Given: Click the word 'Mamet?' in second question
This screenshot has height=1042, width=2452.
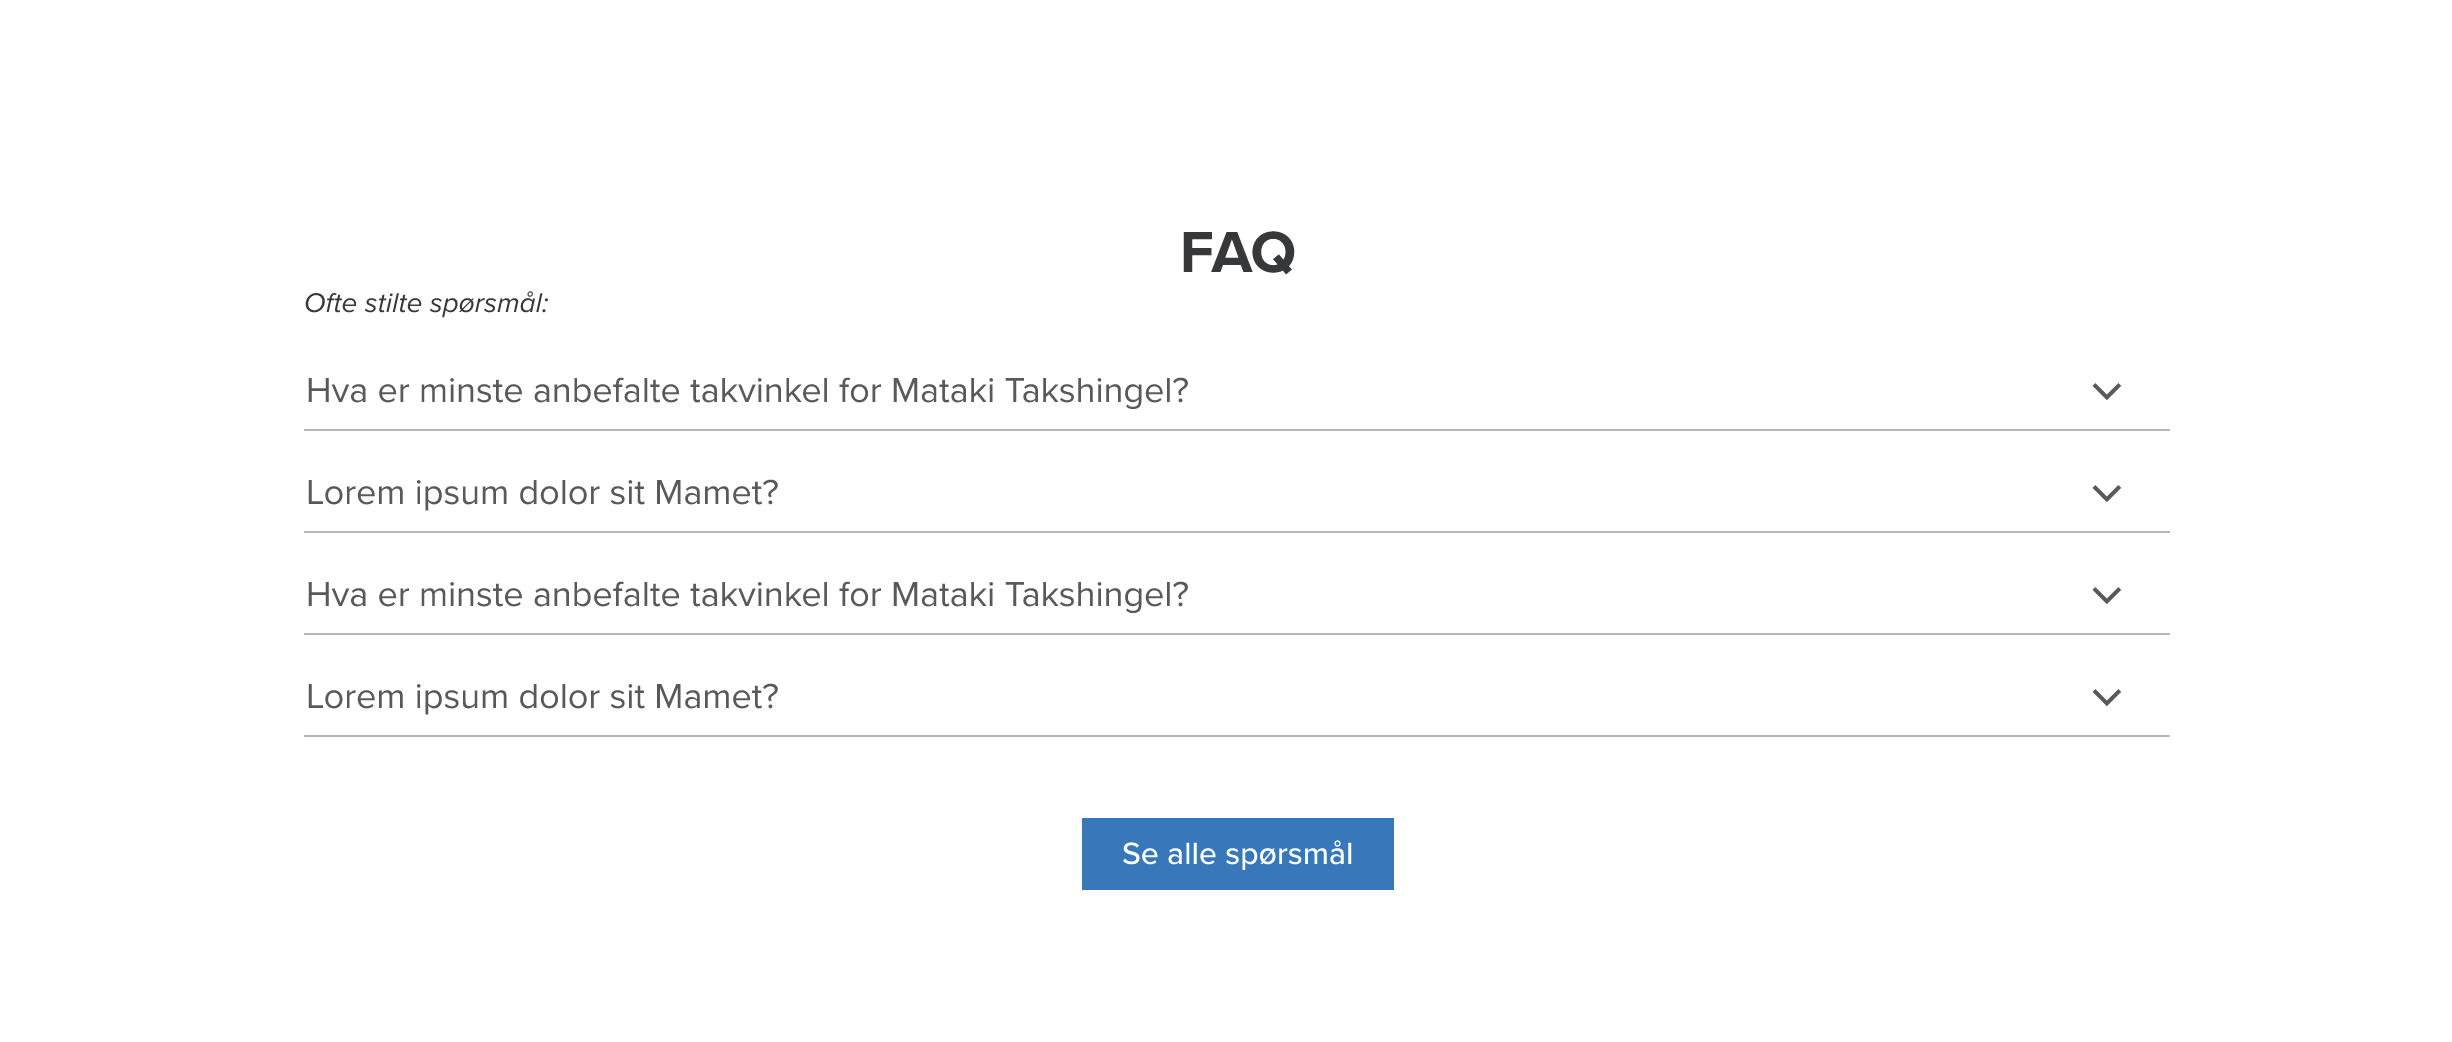Looking at the screenshot, I should click(x=716, y=493).
